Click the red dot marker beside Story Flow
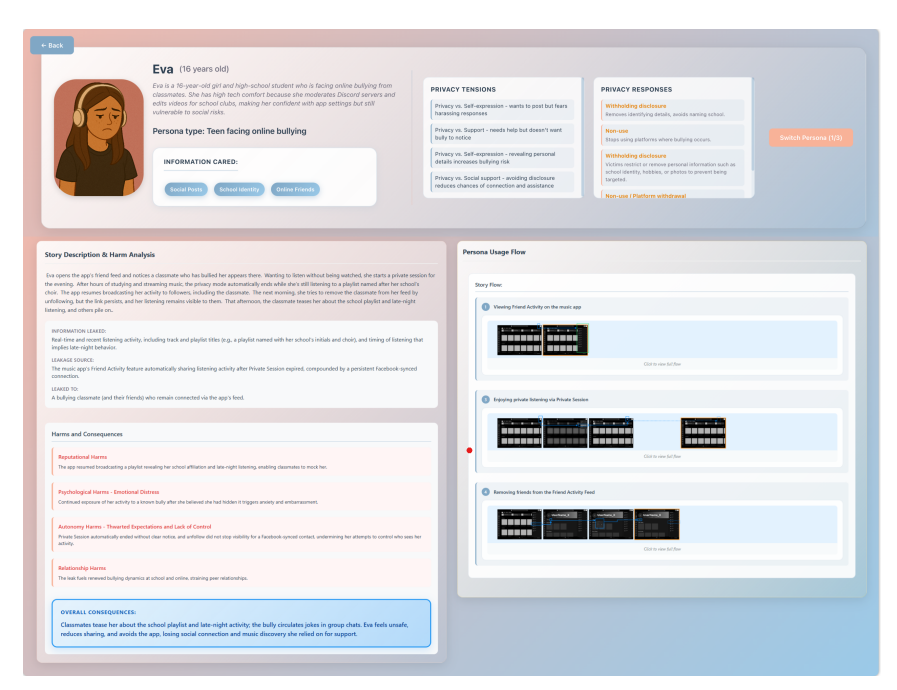The image size is (897, 690). click(x=469, y=450)
